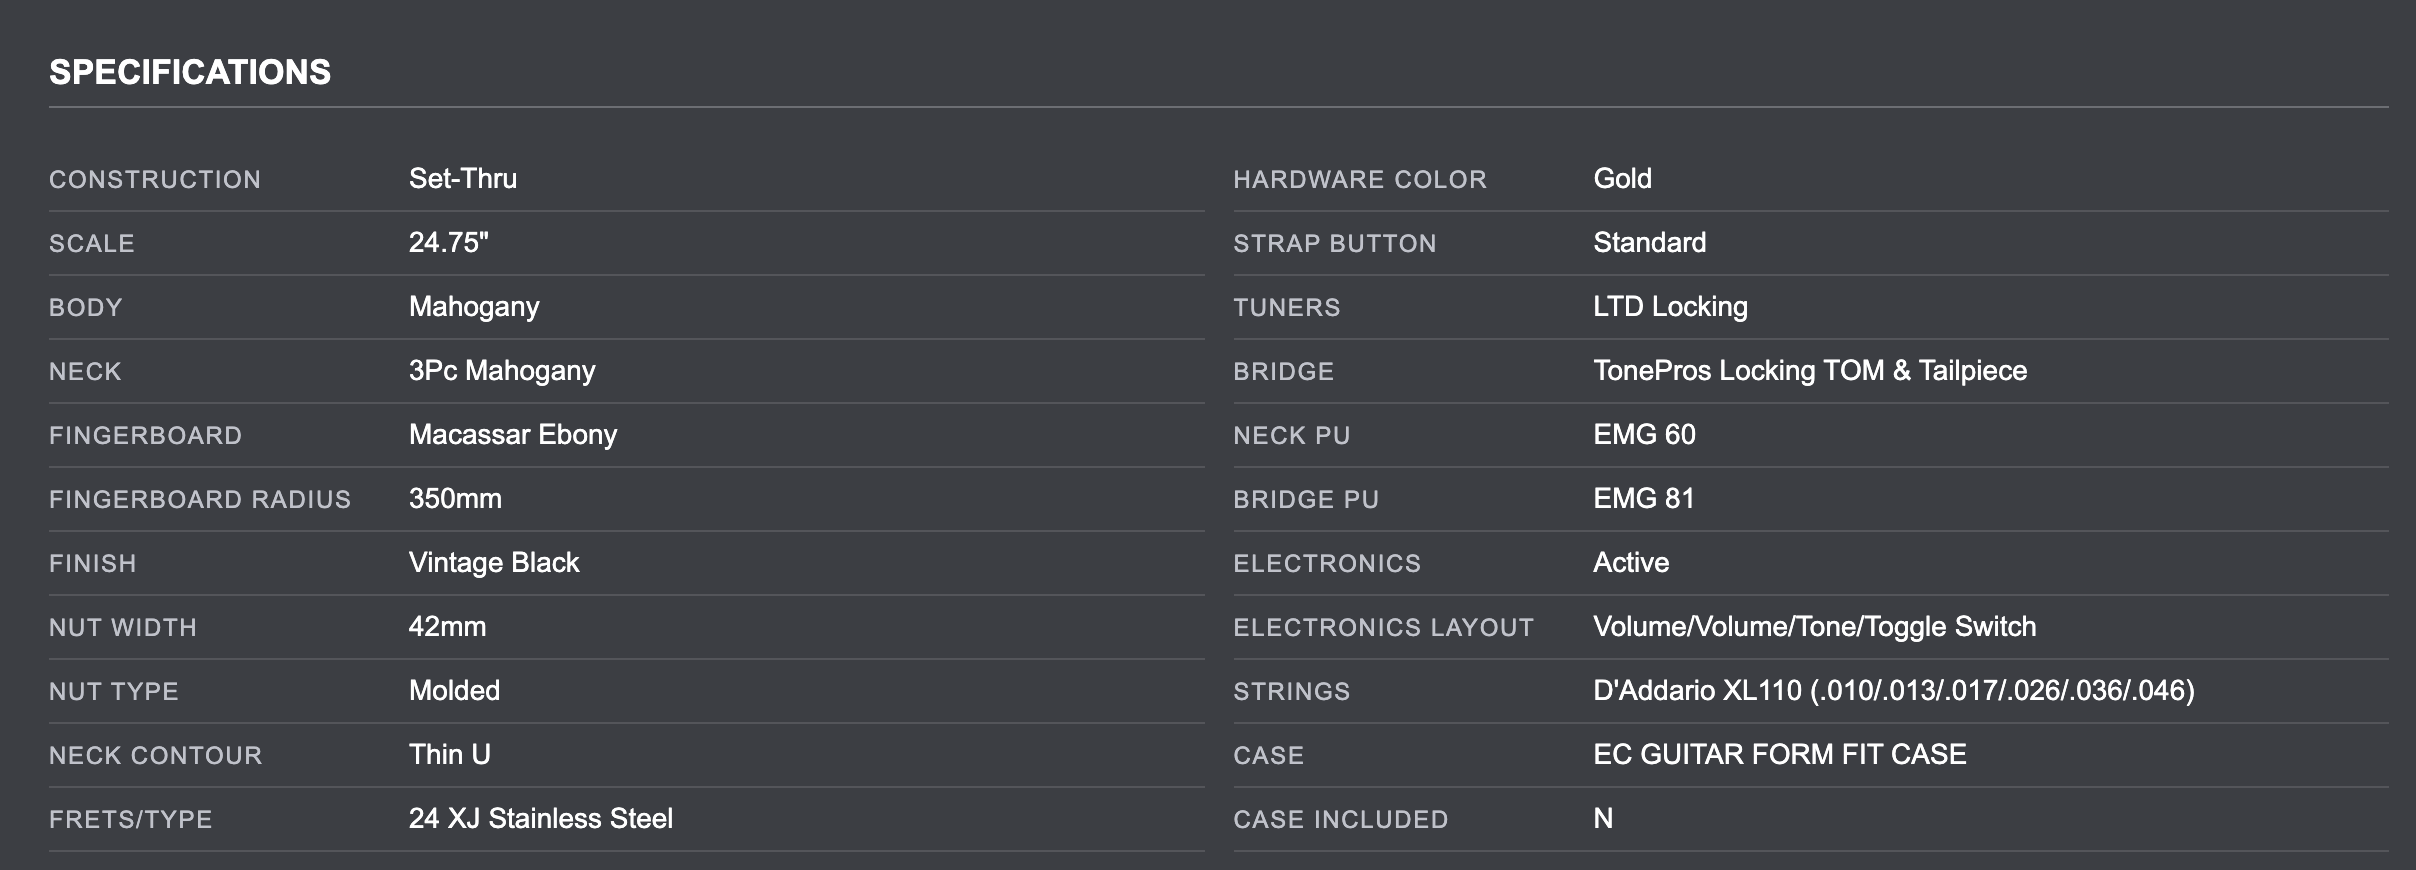This screenshot has height=870, width=2416.
Task: Click the CASE INCLUDED label
Action: pyautogui.click(x=1341, y=819)
